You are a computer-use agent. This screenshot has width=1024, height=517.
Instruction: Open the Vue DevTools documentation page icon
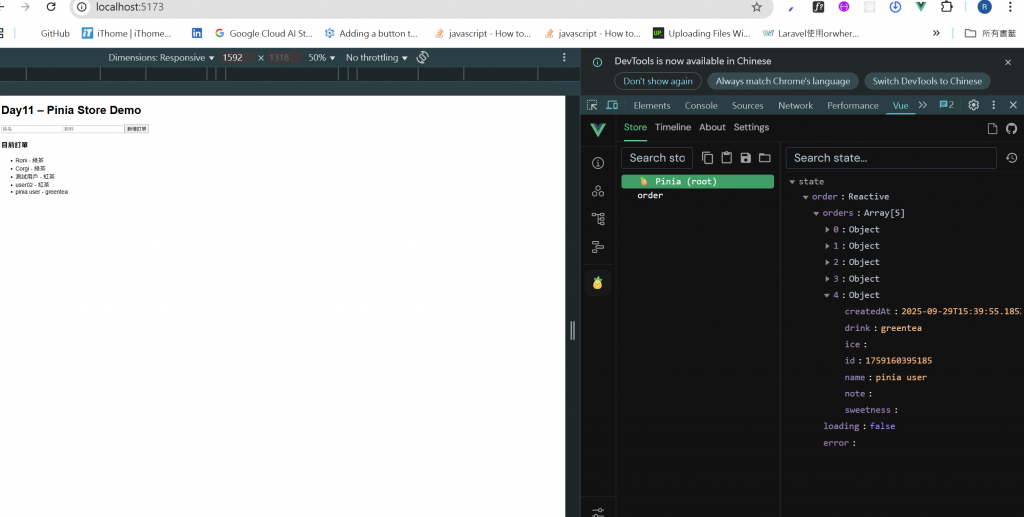pyautogui.click(x=992, y=129)
